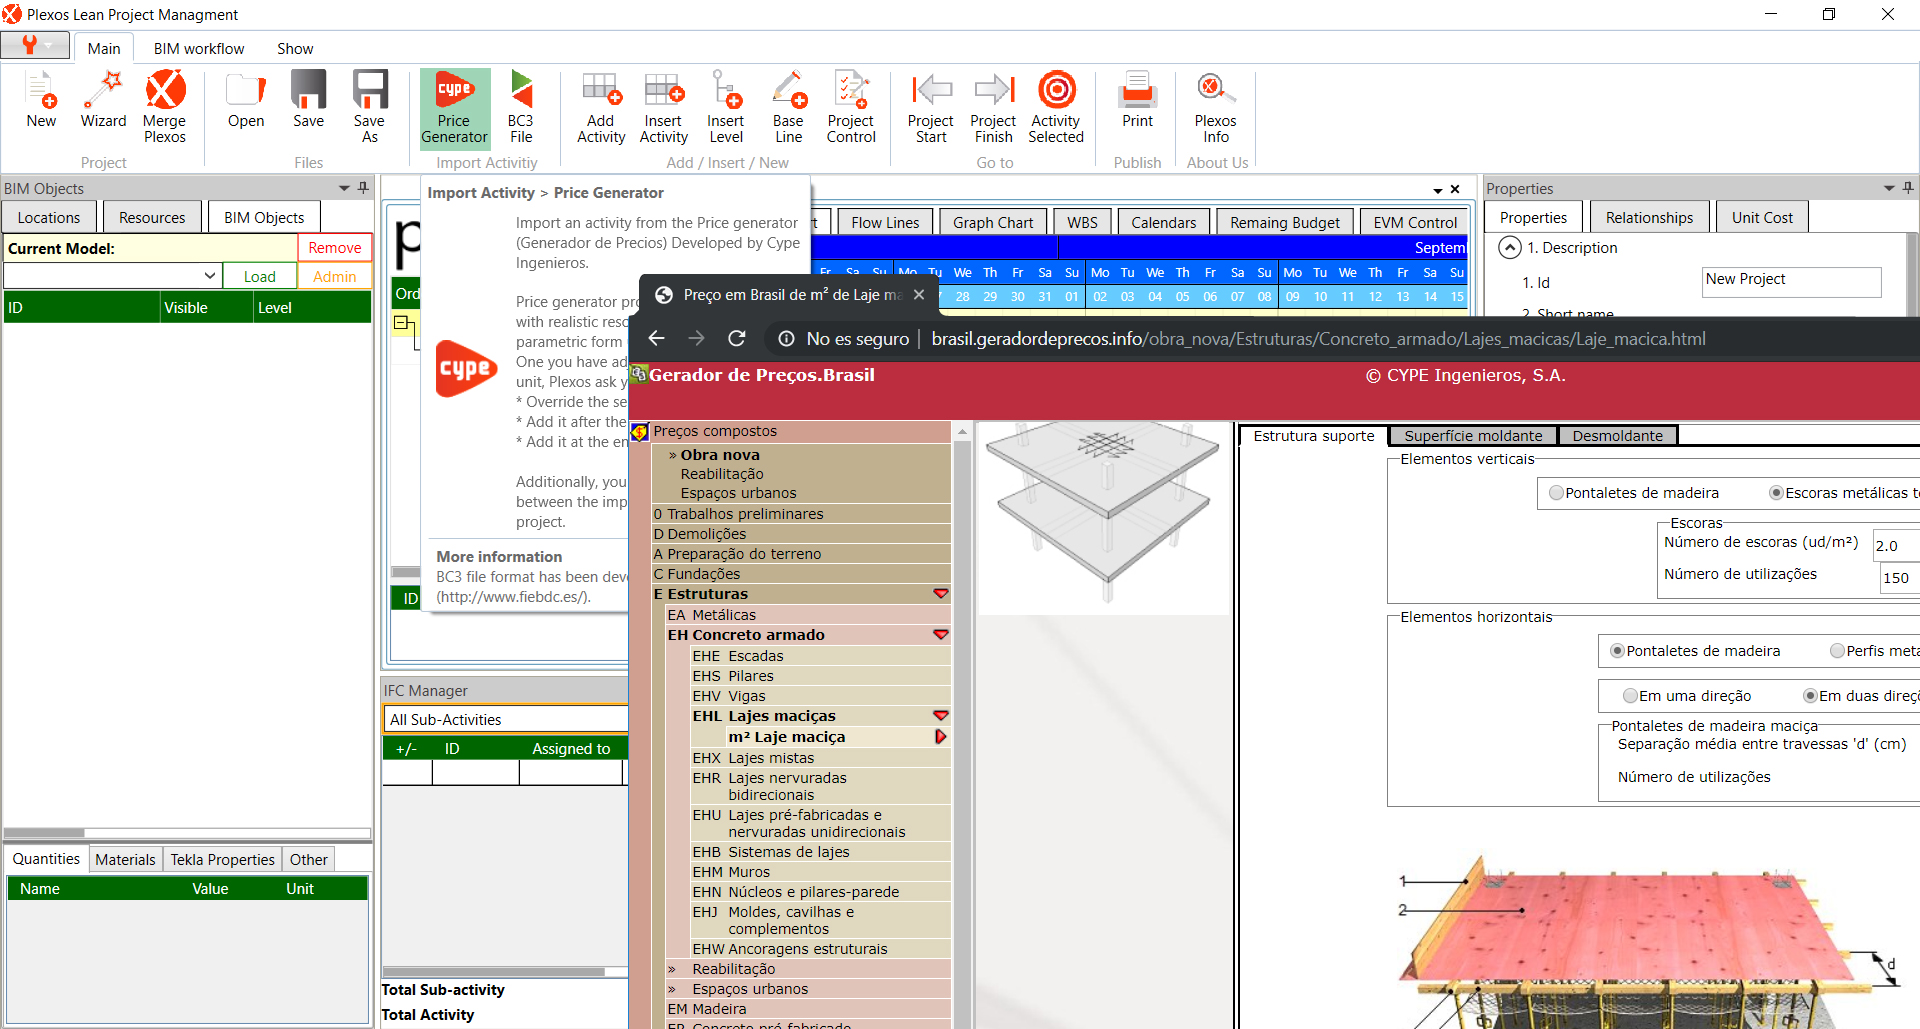
Task: Click the Add Activity icon
Action: coord(601,107)
